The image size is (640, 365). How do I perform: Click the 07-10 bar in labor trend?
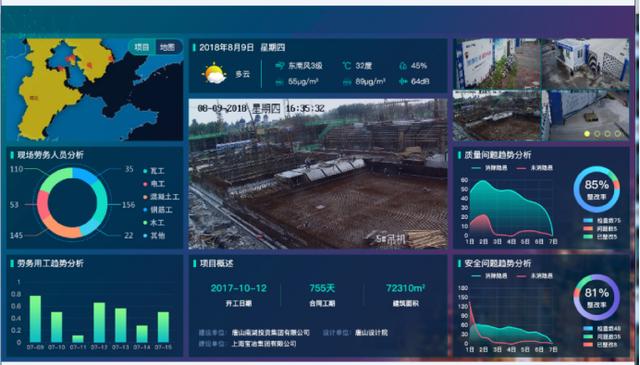click(x=57, y=327)
